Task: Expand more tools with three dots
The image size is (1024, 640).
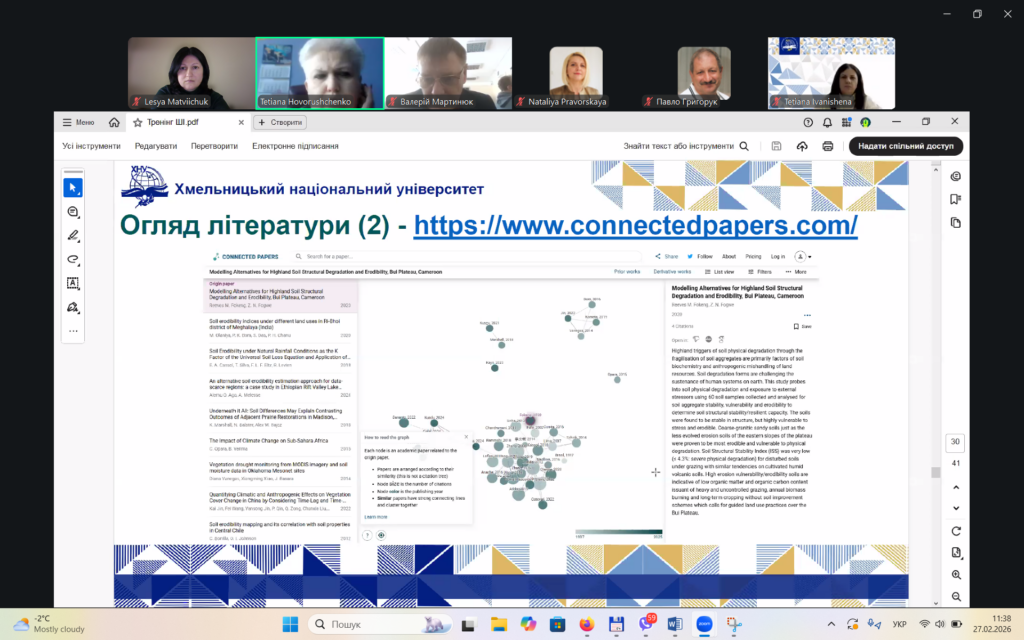Action: [73, 331]
